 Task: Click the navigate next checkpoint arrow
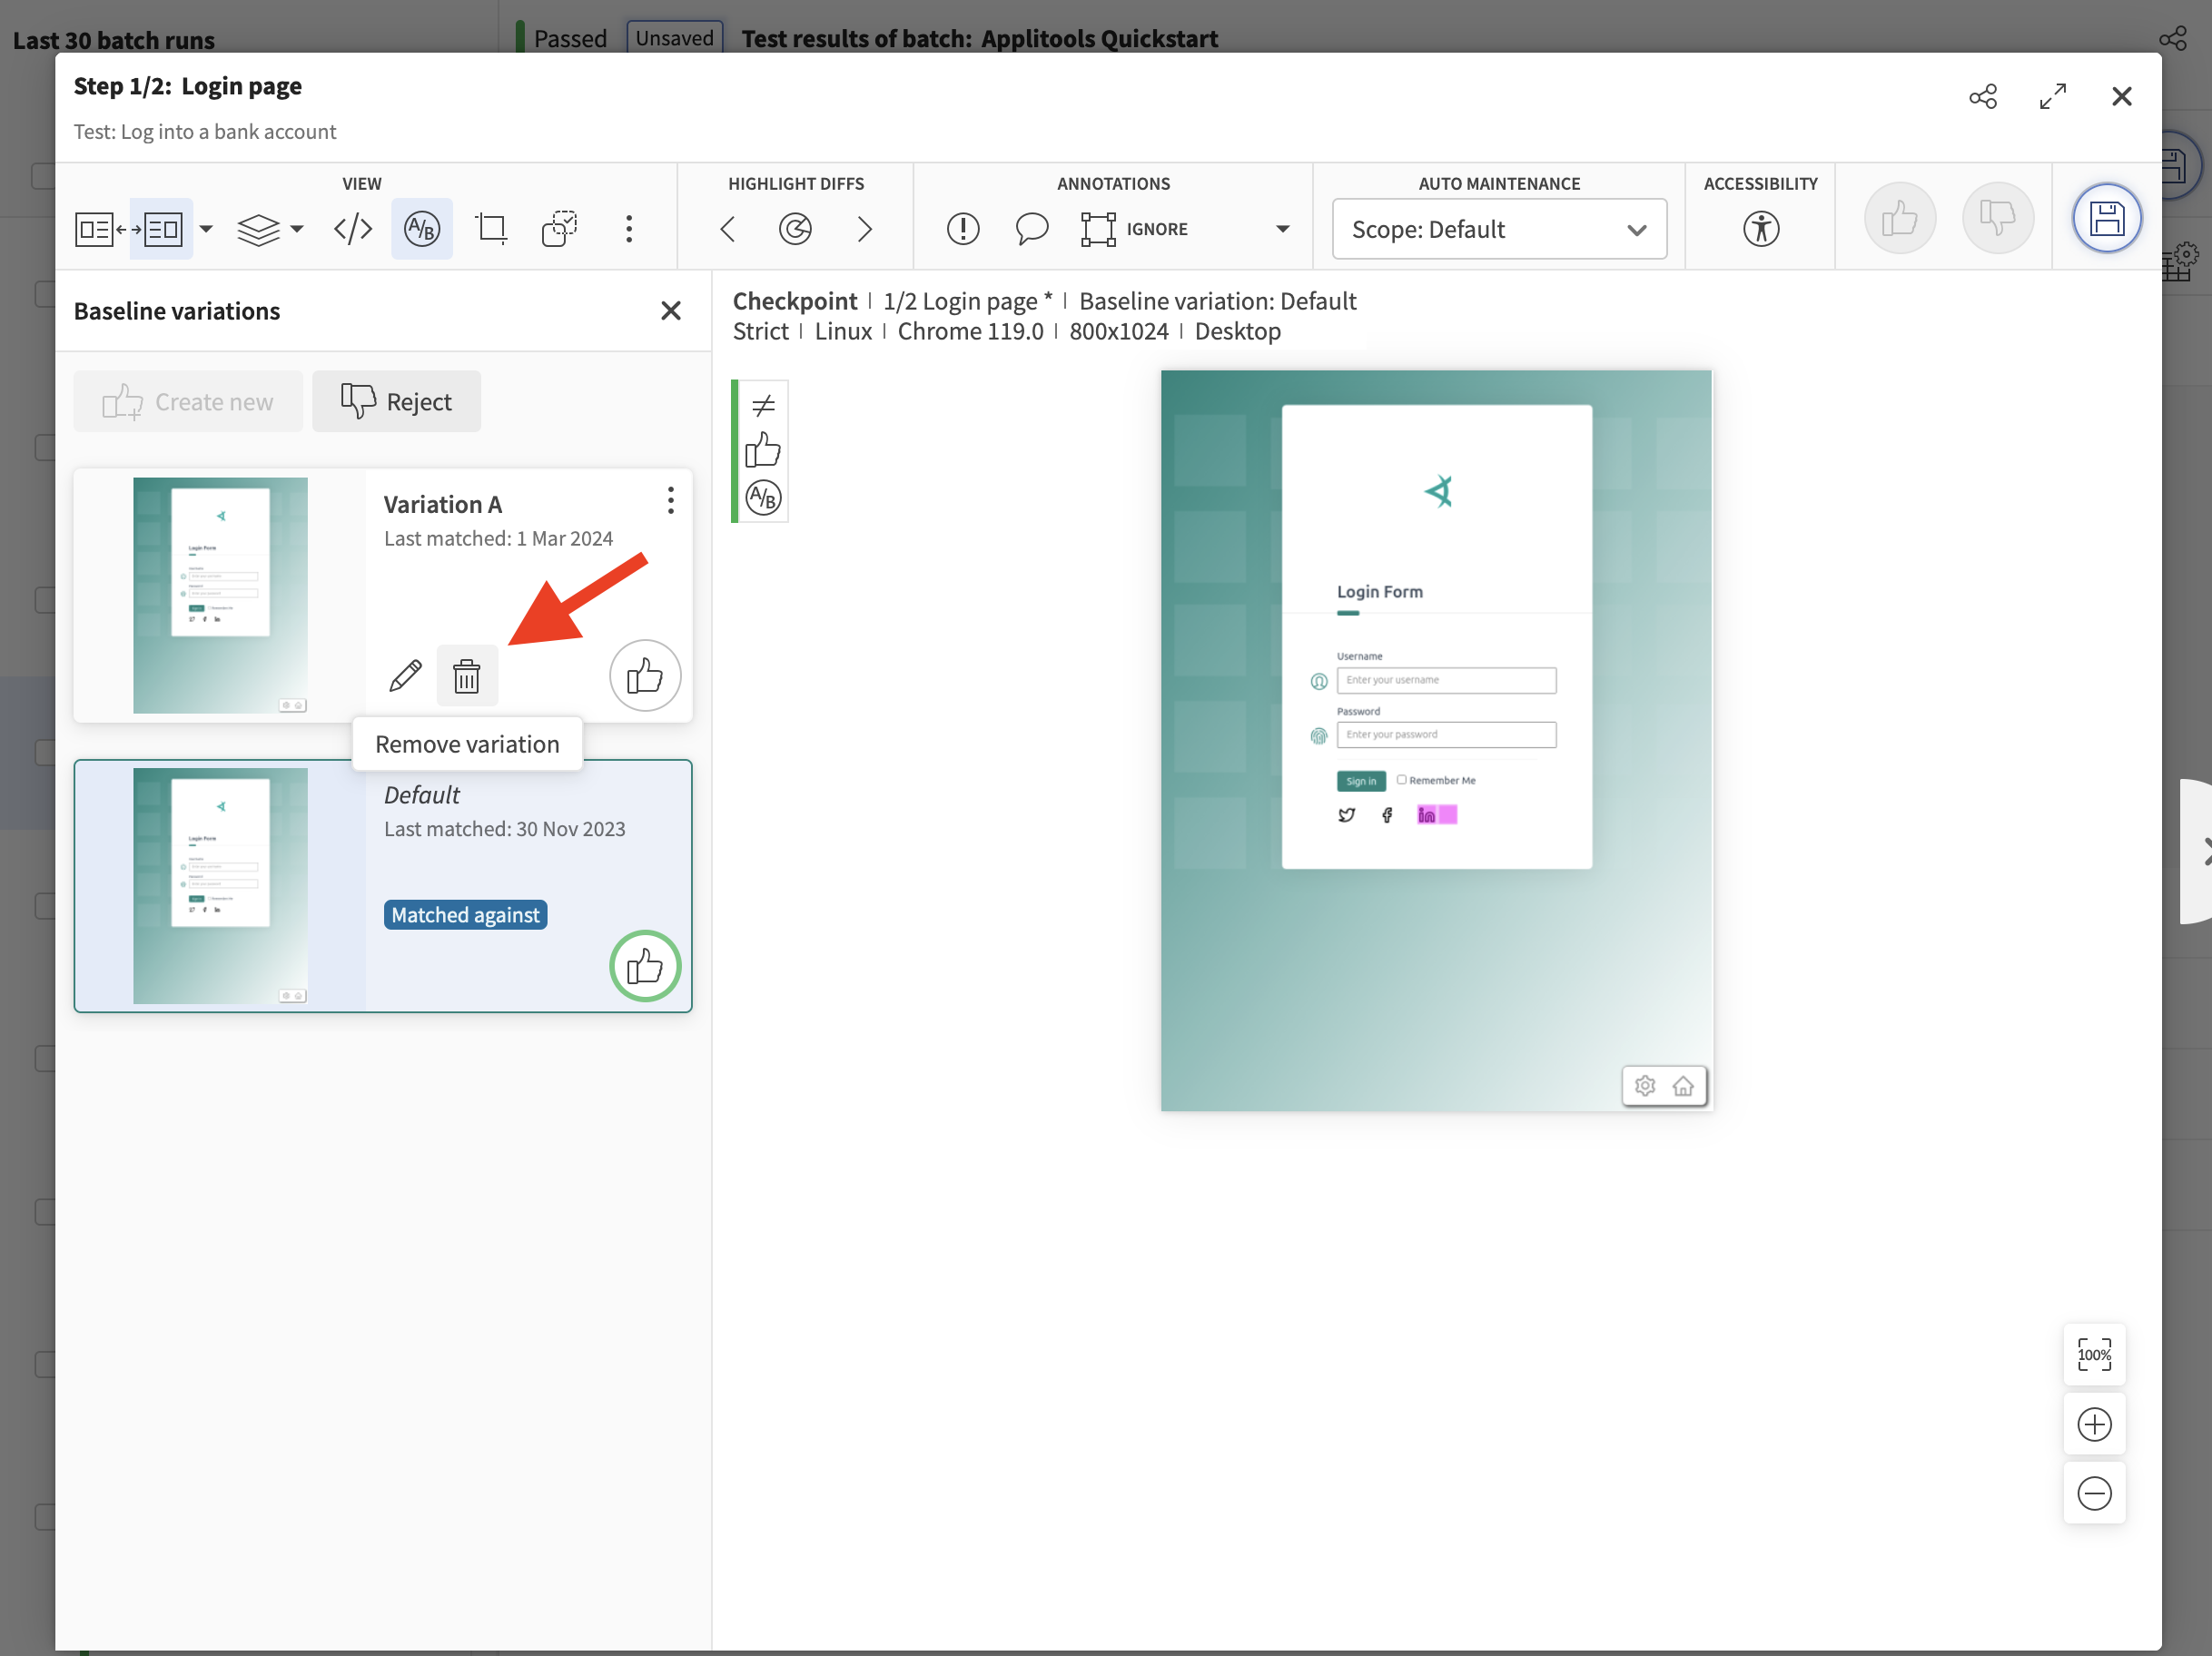tap(864, 228)
